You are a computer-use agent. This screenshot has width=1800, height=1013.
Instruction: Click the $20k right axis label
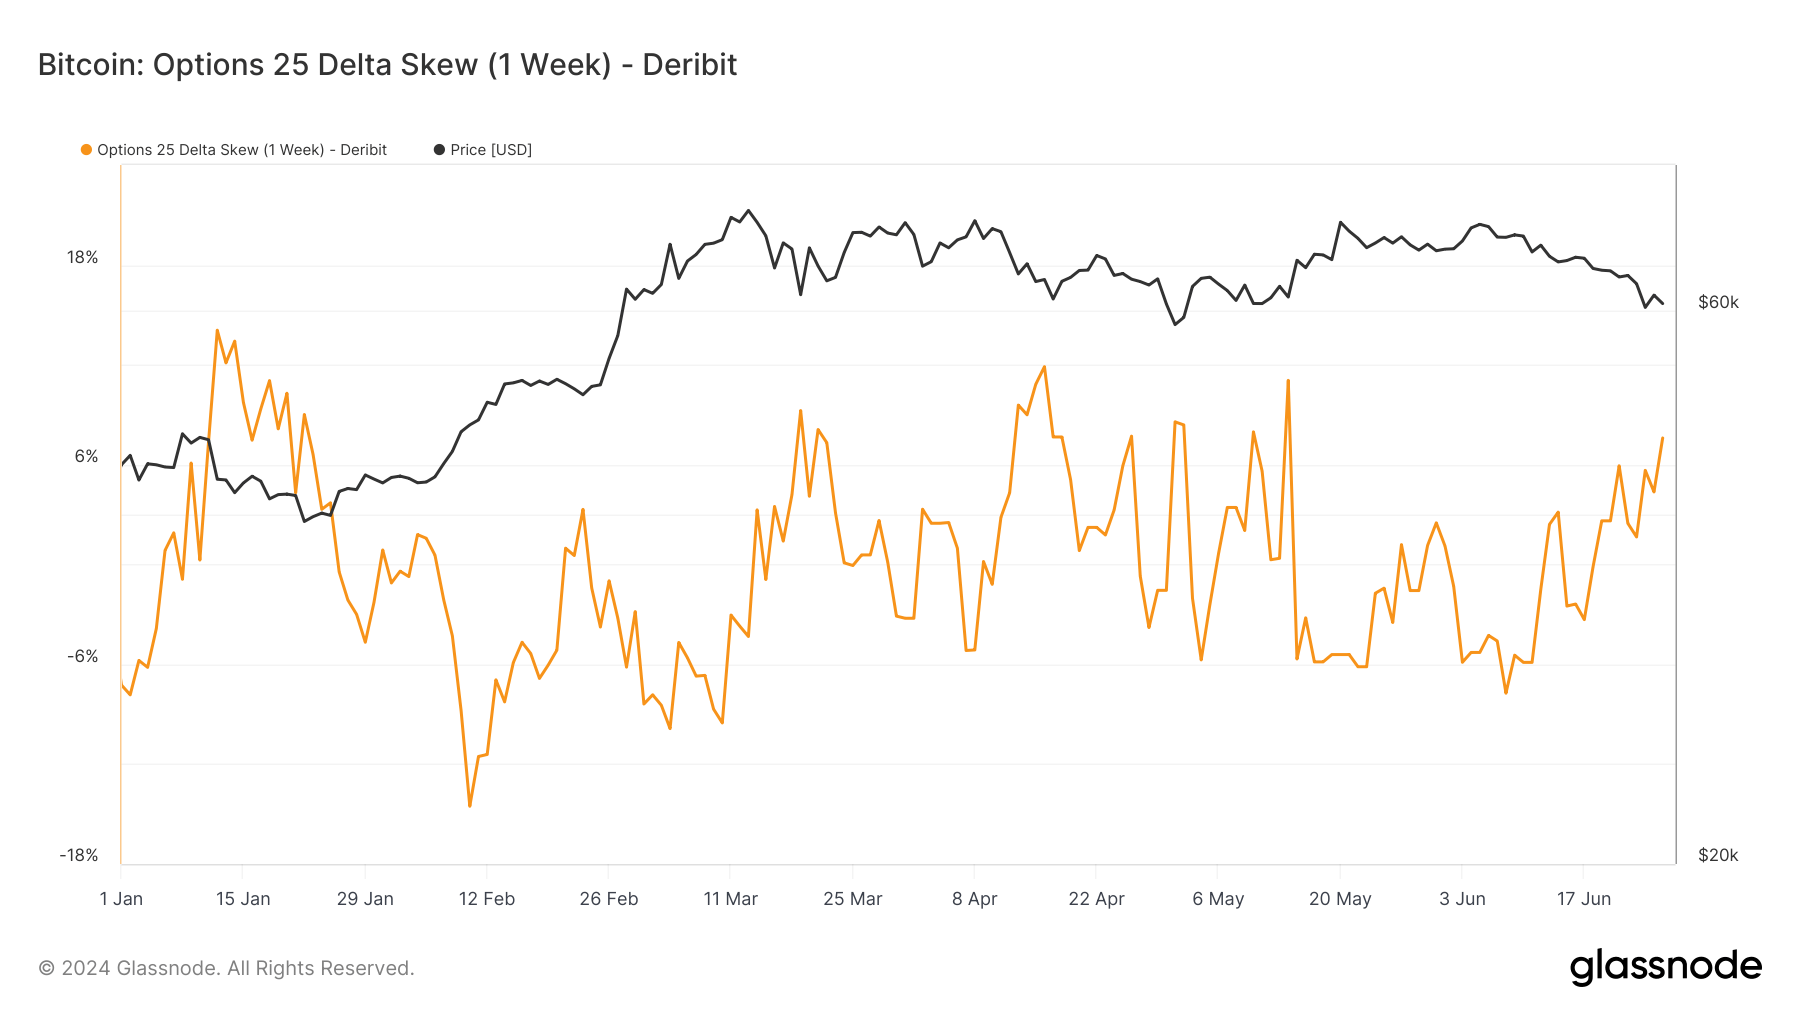[x=1718, y=856]
